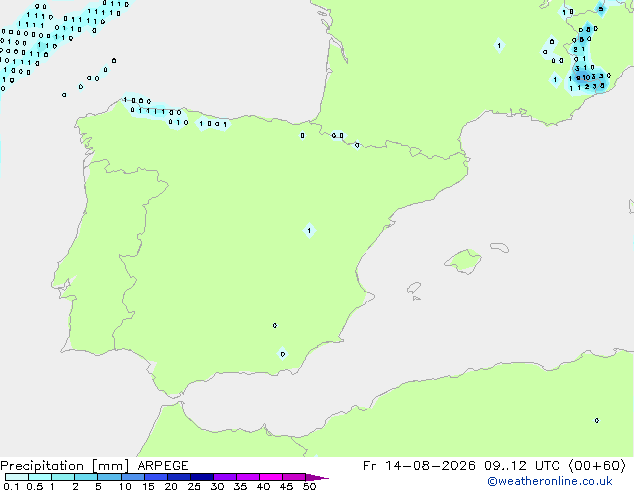The width and height of the screenshot is (634, 490).
Task: Select the 5–10 mm legend color swatch
Action: tap(109, 477)
